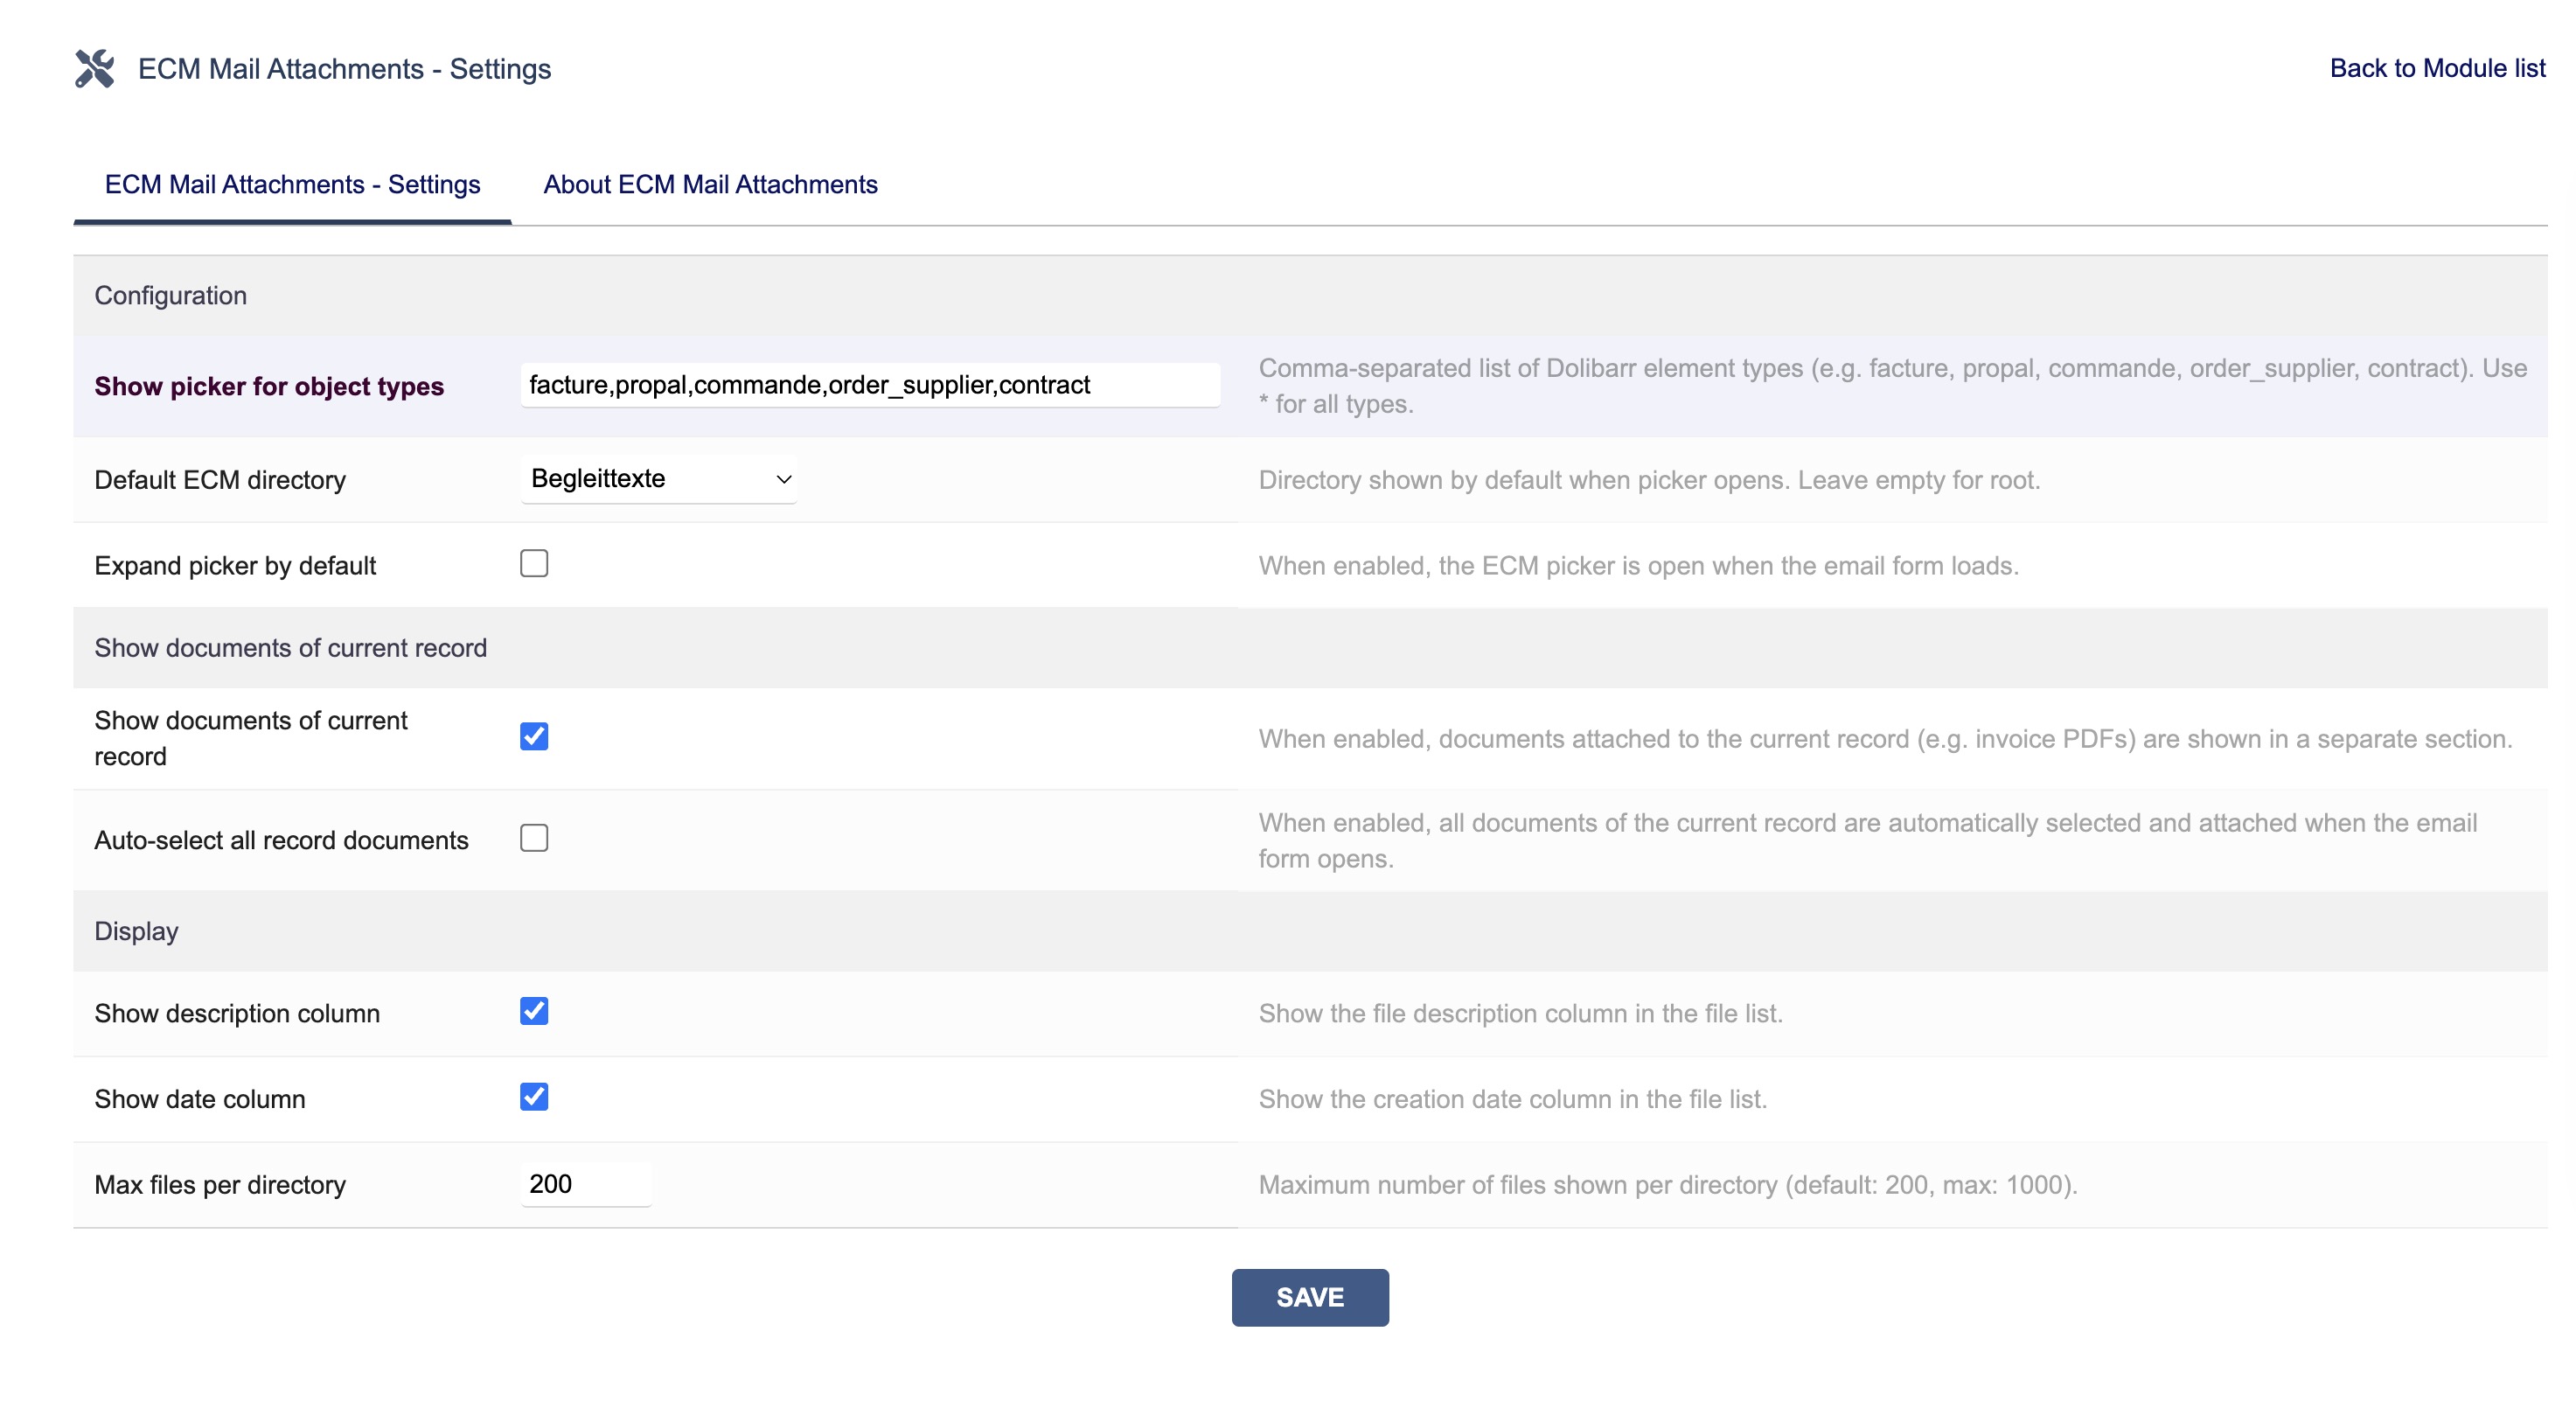Click the page title ECM Mail Attachments - Settings

pos(344,69)
